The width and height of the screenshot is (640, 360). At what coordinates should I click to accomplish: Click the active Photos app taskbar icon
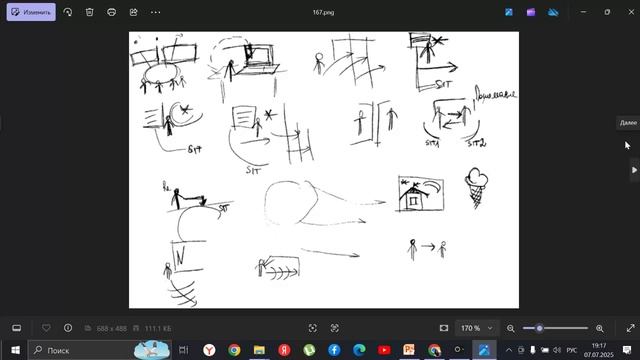484,350
